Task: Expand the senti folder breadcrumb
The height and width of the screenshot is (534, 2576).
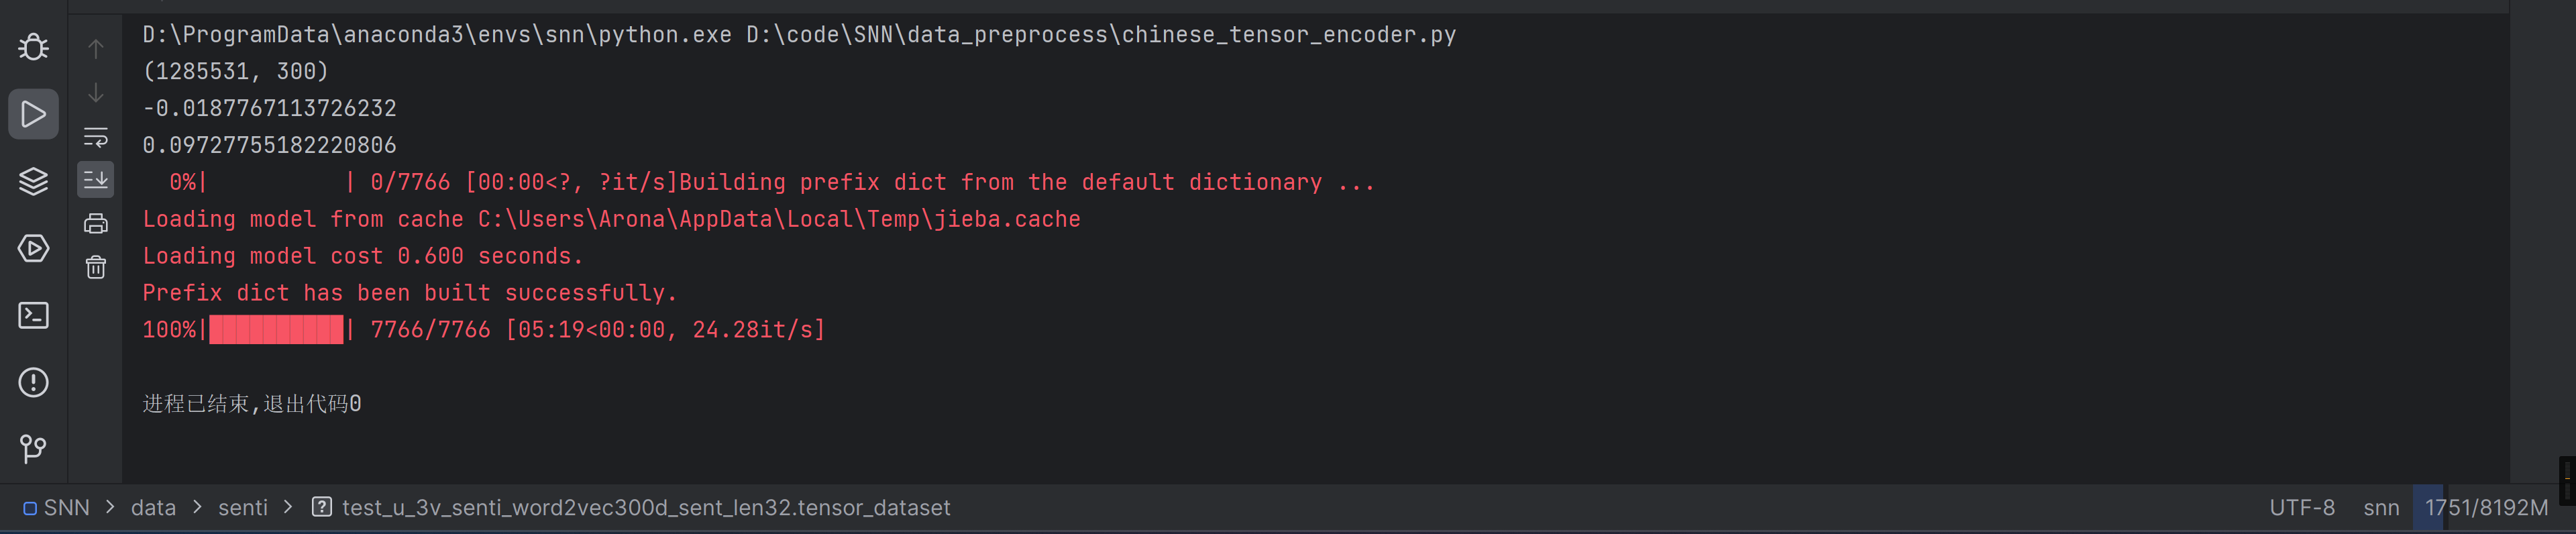Action: (243, 508)
